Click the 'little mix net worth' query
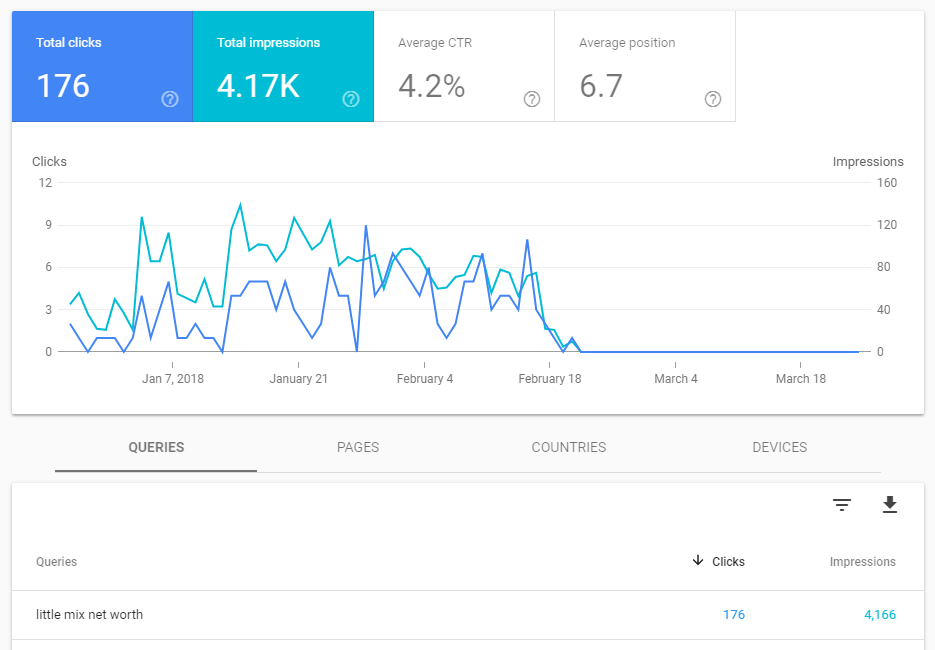This screenshot has width=935, height=650. point(89,615)
